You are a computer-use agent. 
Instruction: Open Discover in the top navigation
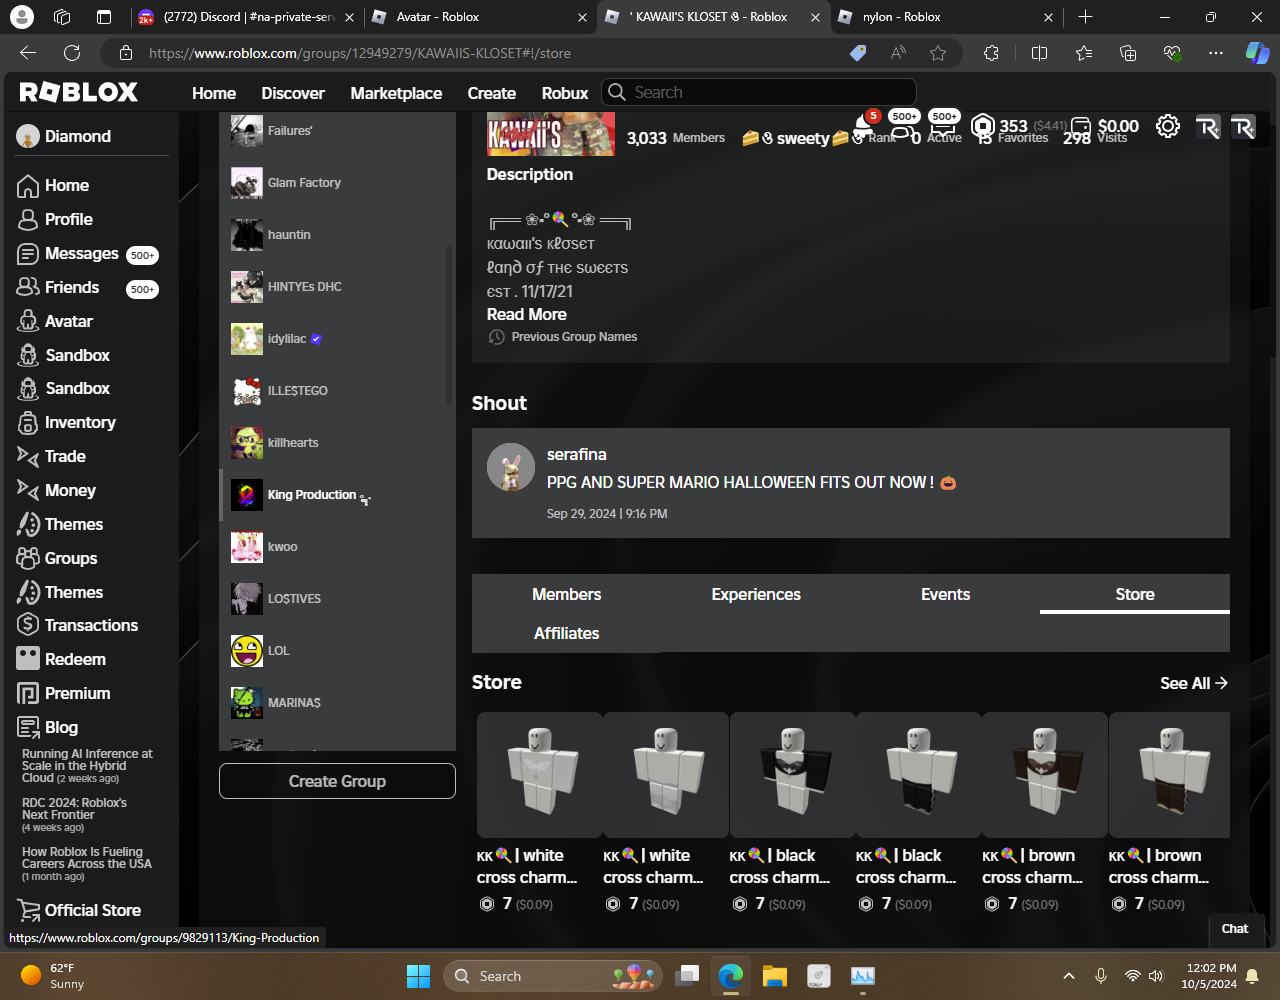click(293, 93)
